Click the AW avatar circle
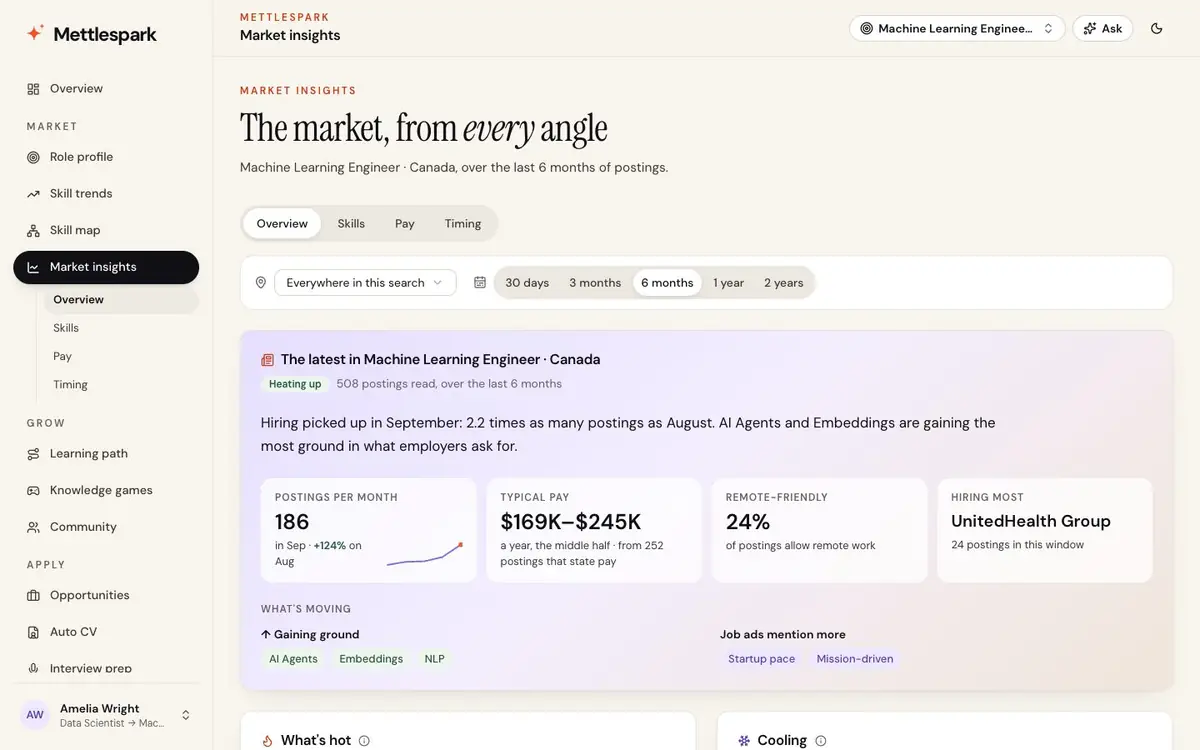Screen dimensions: 1200x750 [x=35, y=715]
